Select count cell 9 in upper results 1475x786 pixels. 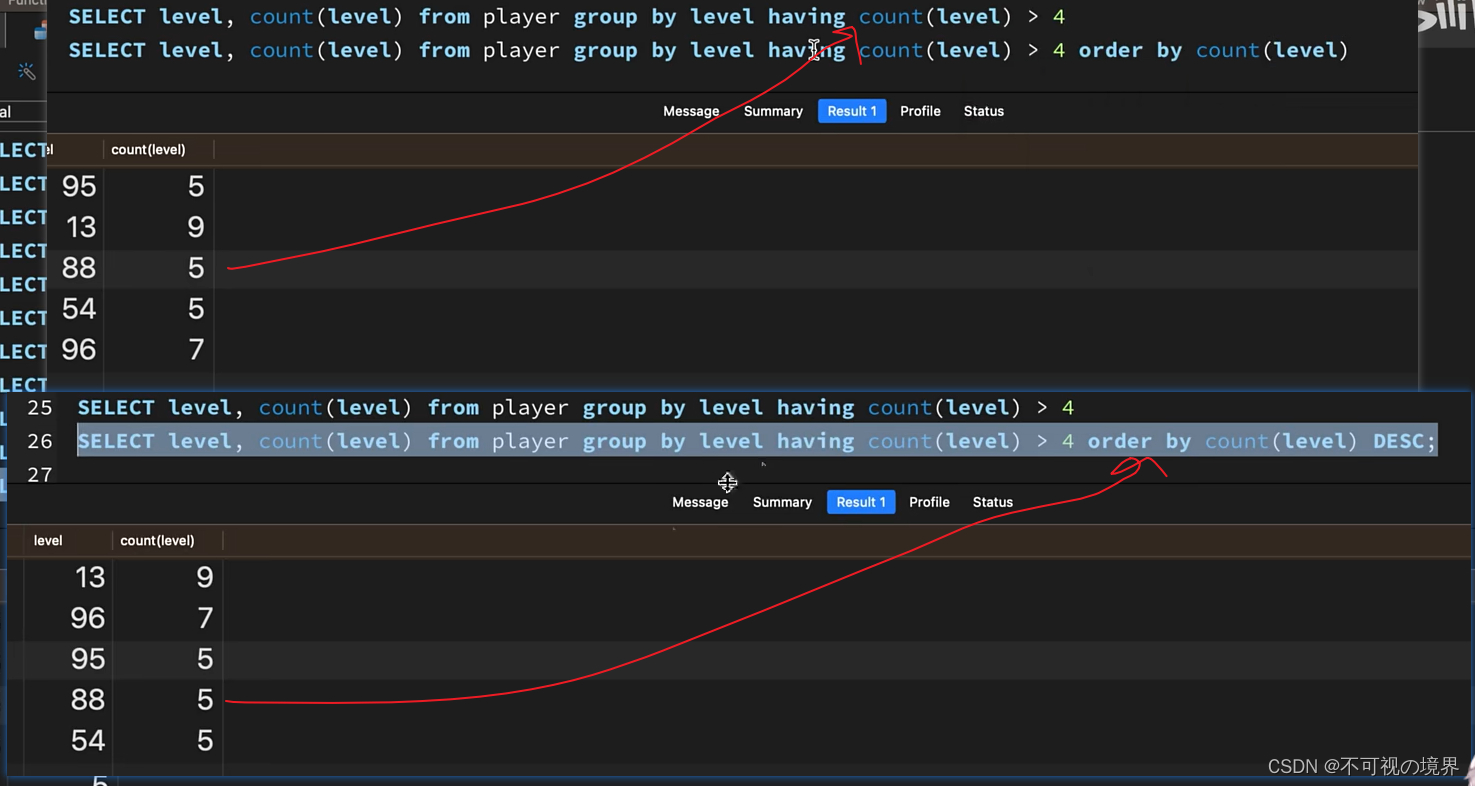(x=196, y=228)
